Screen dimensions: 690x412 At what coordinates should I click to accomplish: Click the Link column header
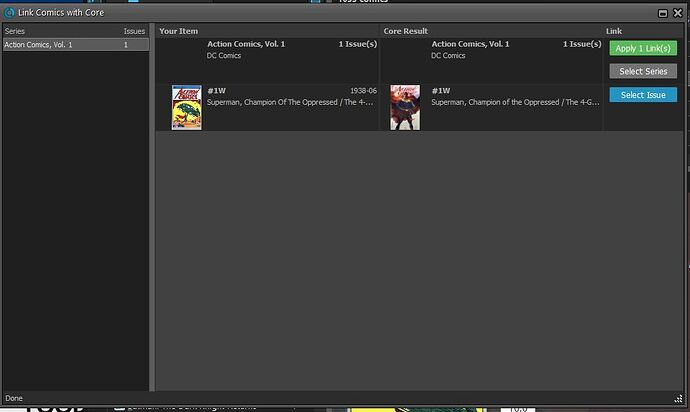tap(614, 31)
